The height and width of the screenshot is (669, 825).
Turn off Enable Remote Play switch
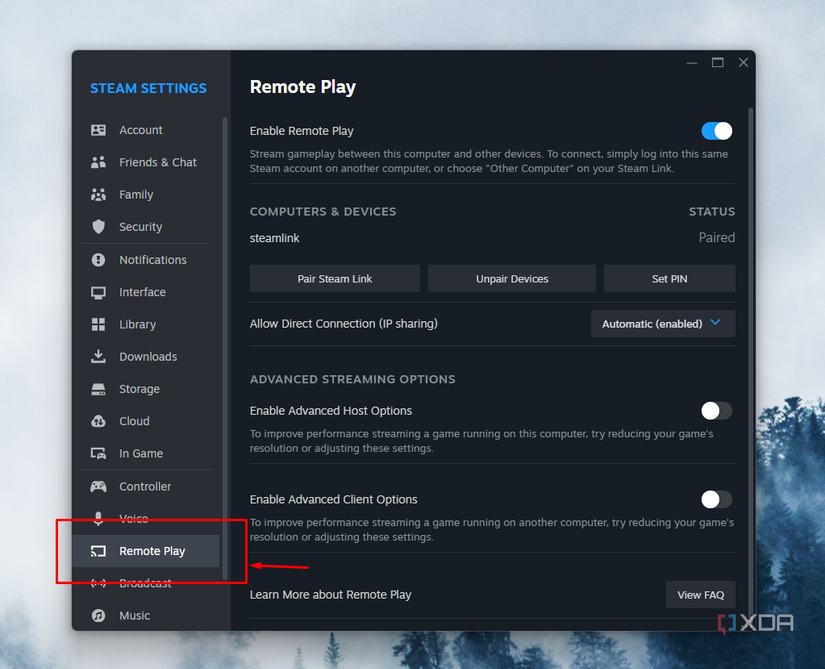click(716, 131)
